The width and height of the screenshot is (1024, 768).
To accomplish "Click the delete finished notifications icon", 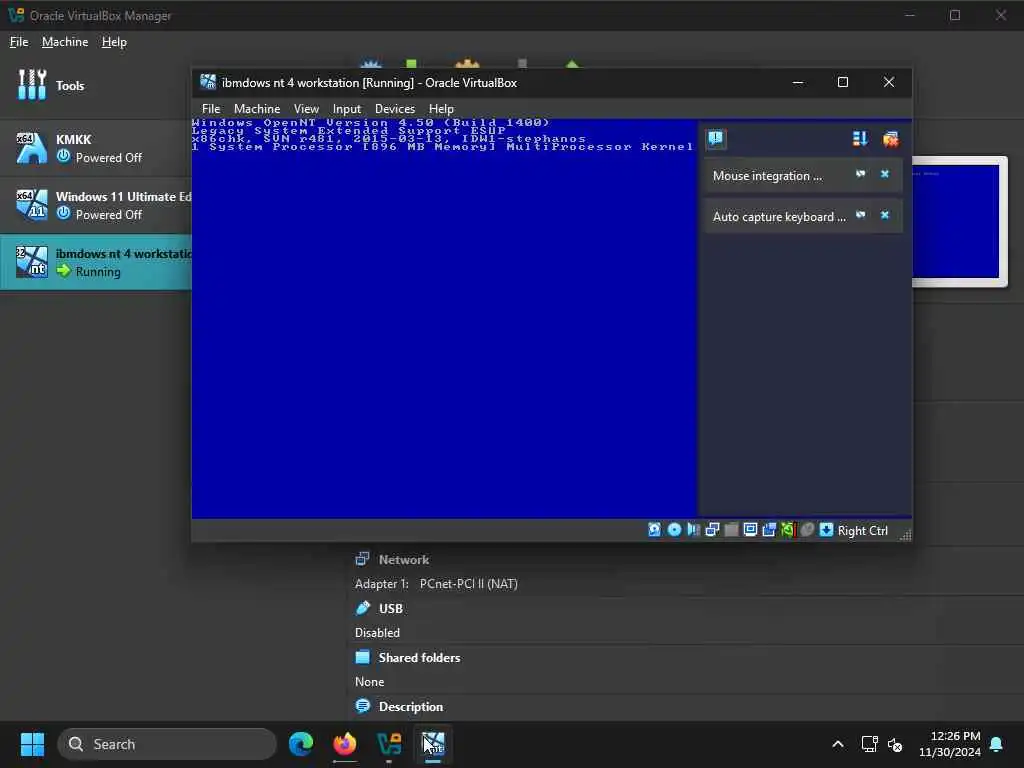I will pyautogui.click(x=890, y=138).
